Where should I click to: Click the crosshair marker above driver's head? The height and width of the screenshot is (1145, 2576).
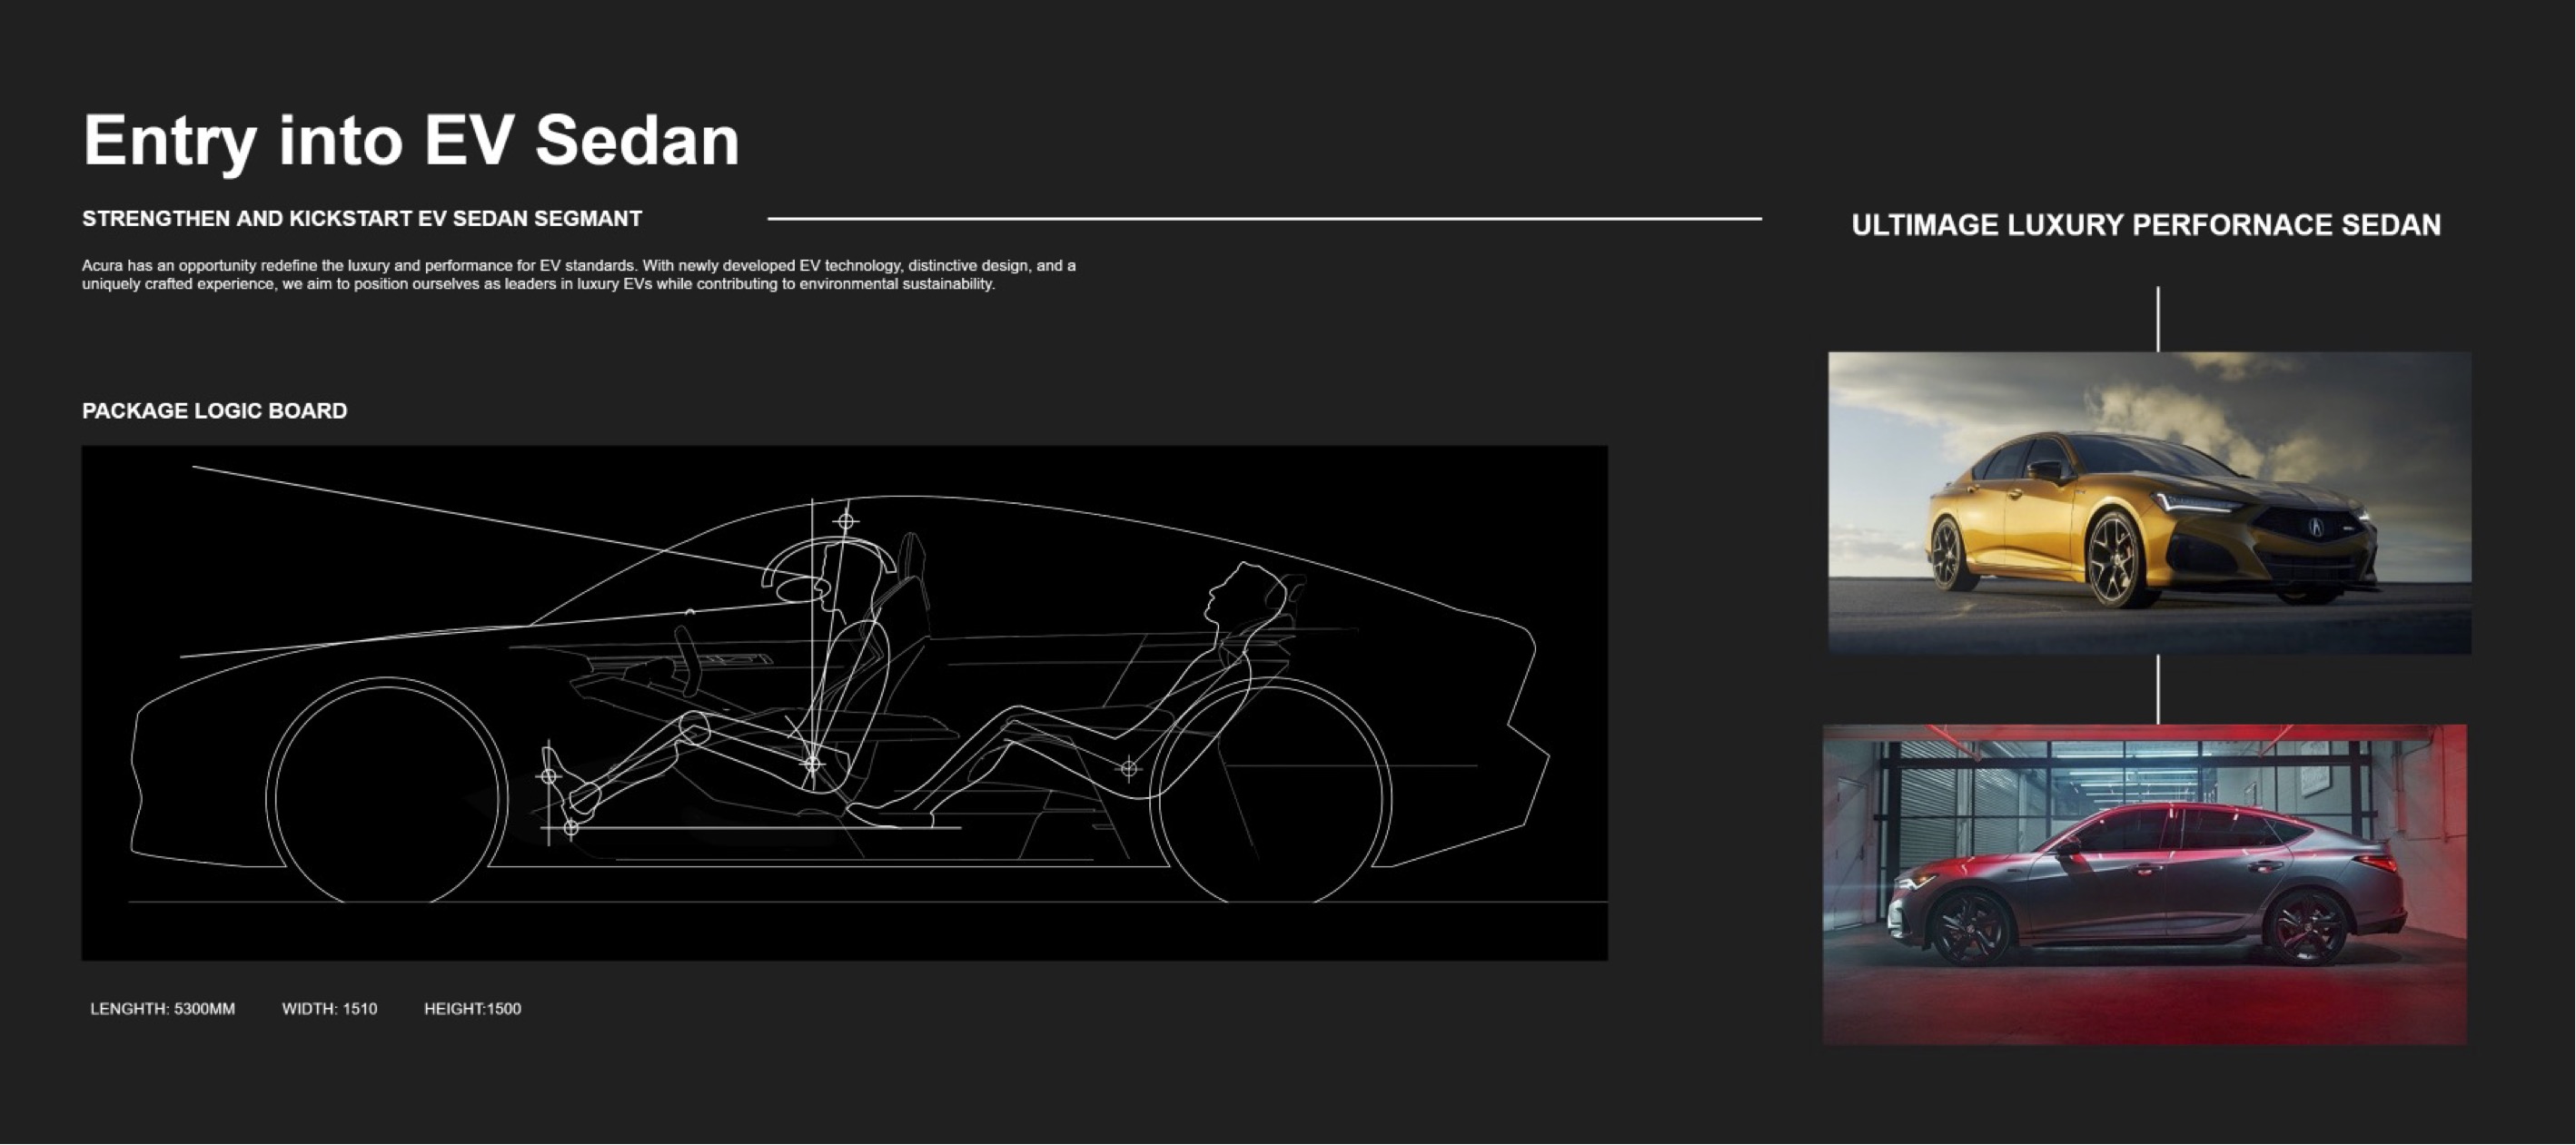[x=846, y=521]
